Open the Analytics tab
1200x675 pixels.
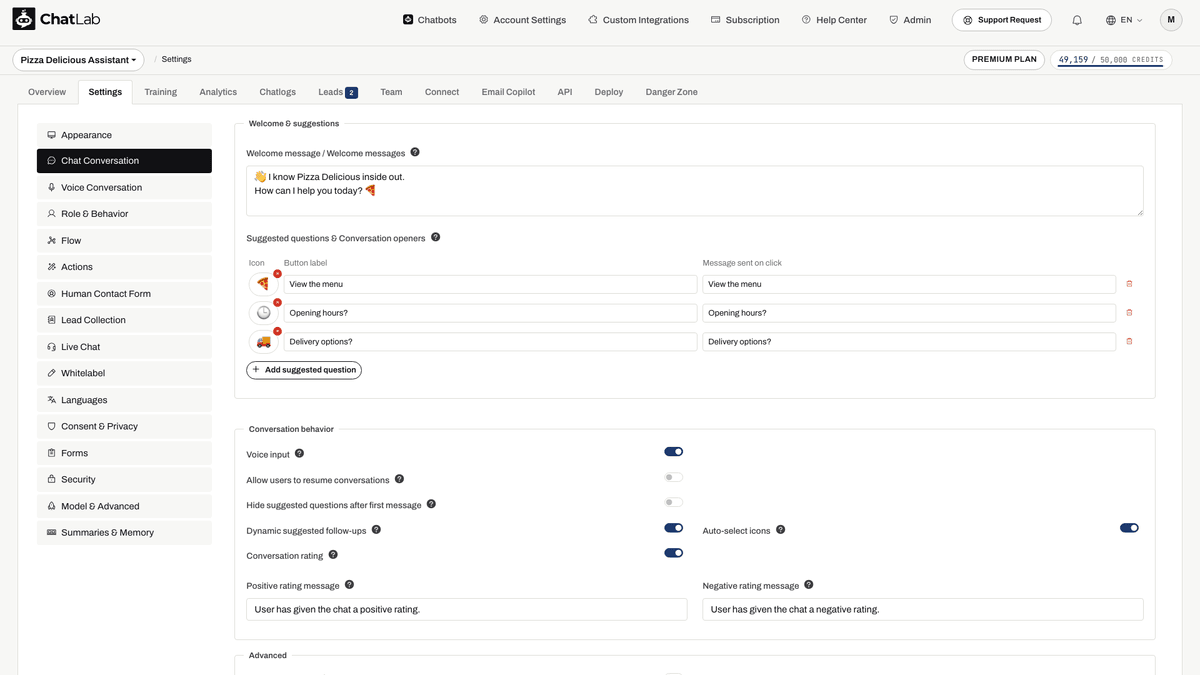click(218, 92)
